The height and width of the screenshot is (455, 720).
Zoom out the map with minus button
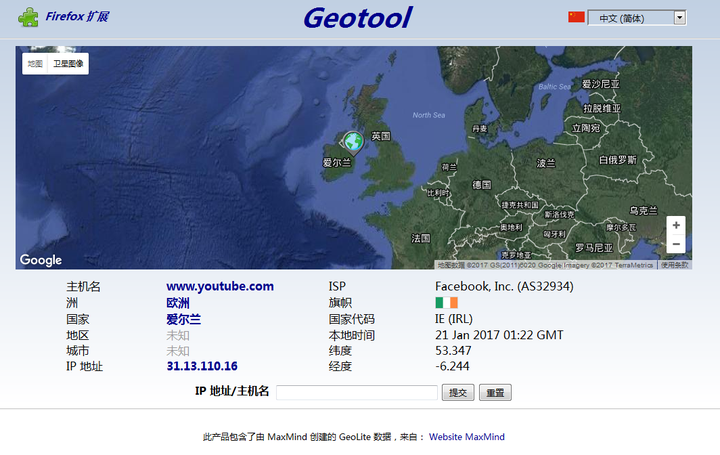(676, 244)
